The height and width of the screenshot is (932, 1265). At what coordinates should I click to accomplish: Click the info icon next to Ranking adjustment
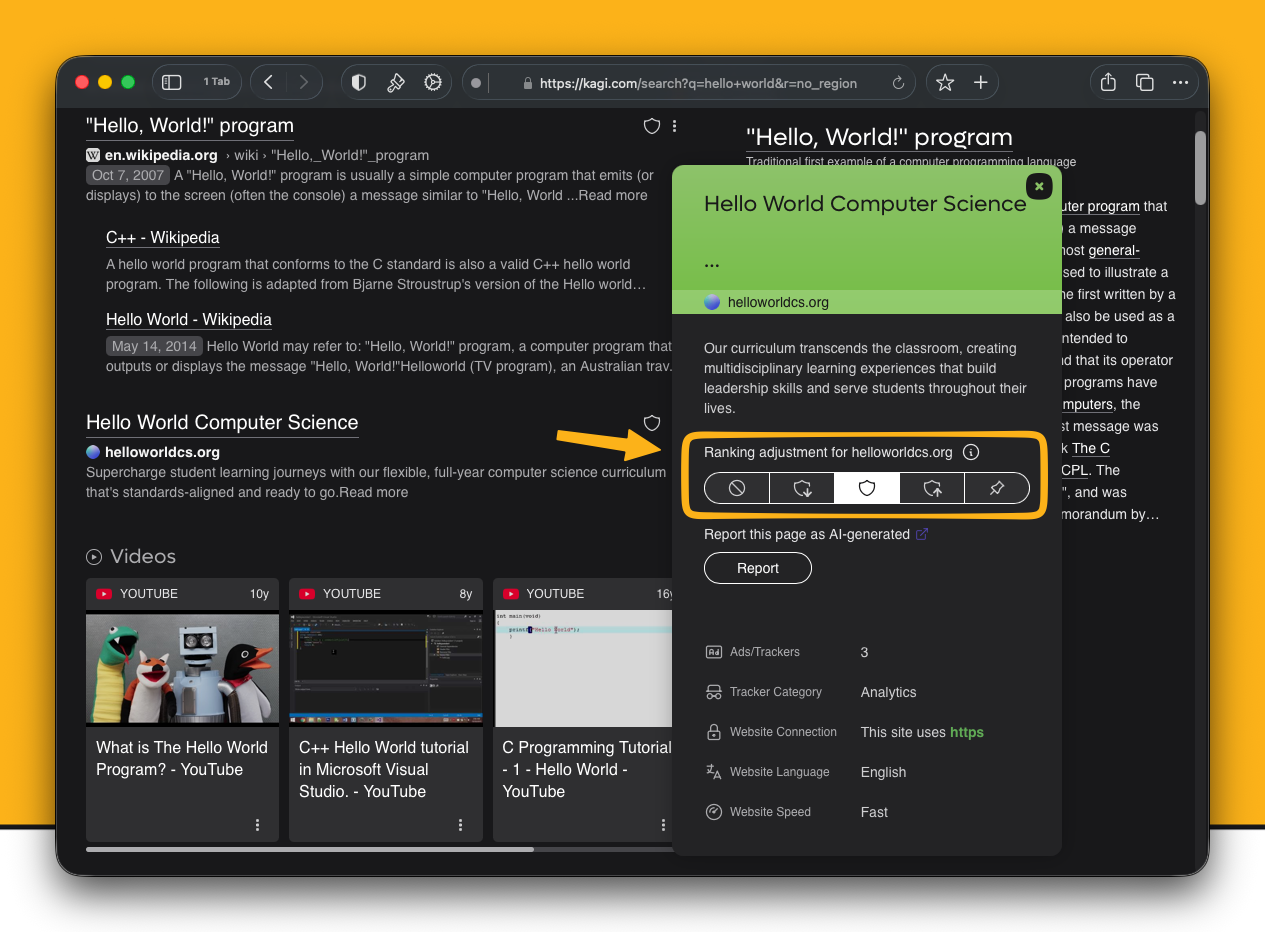970,452
